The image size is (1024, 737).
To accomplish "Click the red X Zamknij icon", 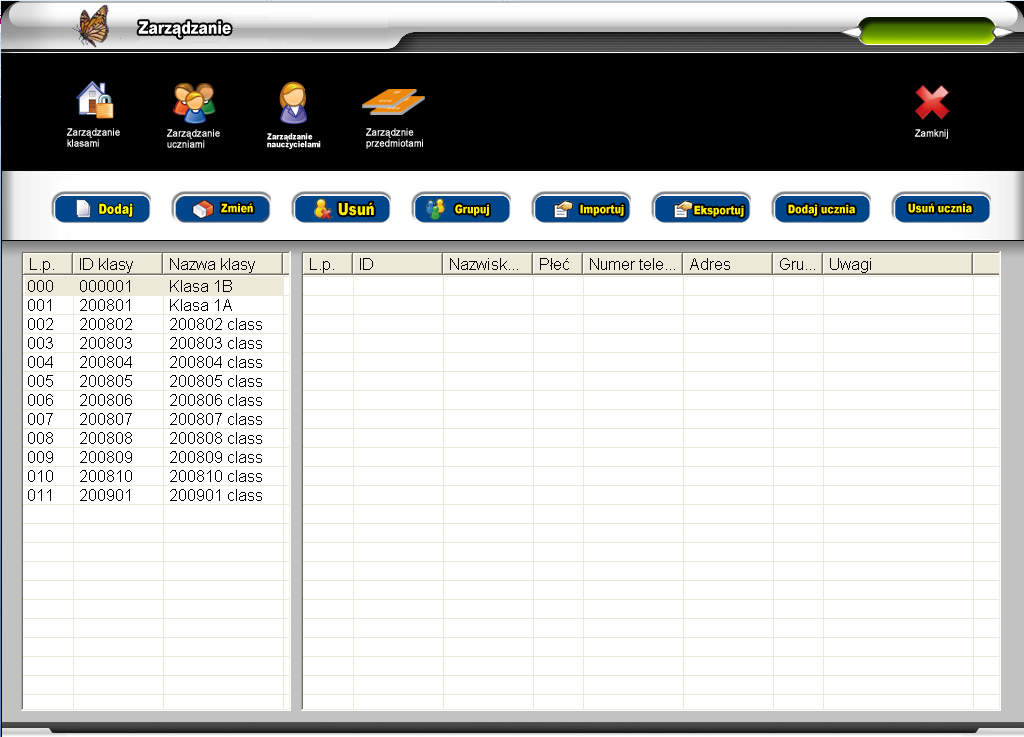I will click(932, 102).
